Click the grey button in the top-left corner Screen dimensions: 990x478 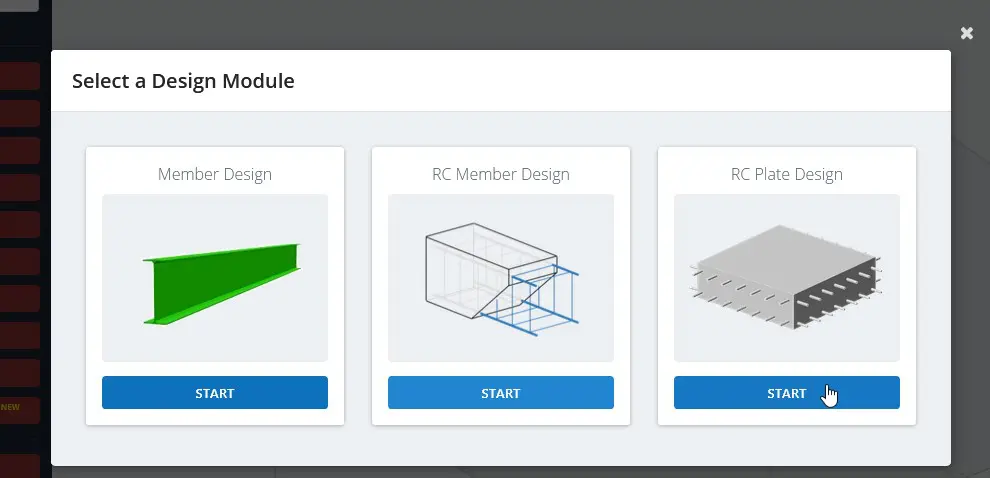(18, 5)
